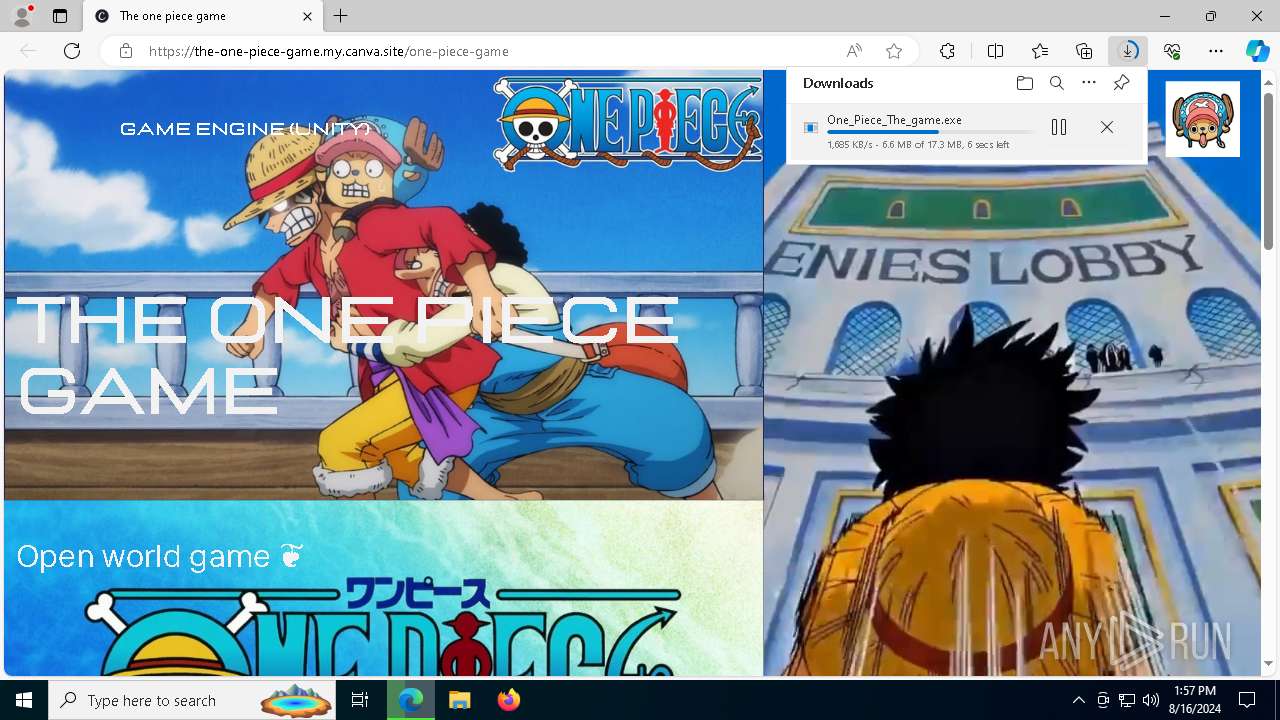The width and height of the screenshot is (1280, 720).
Task: Click the One Piece logo image
Action: [x=627, y=124]
